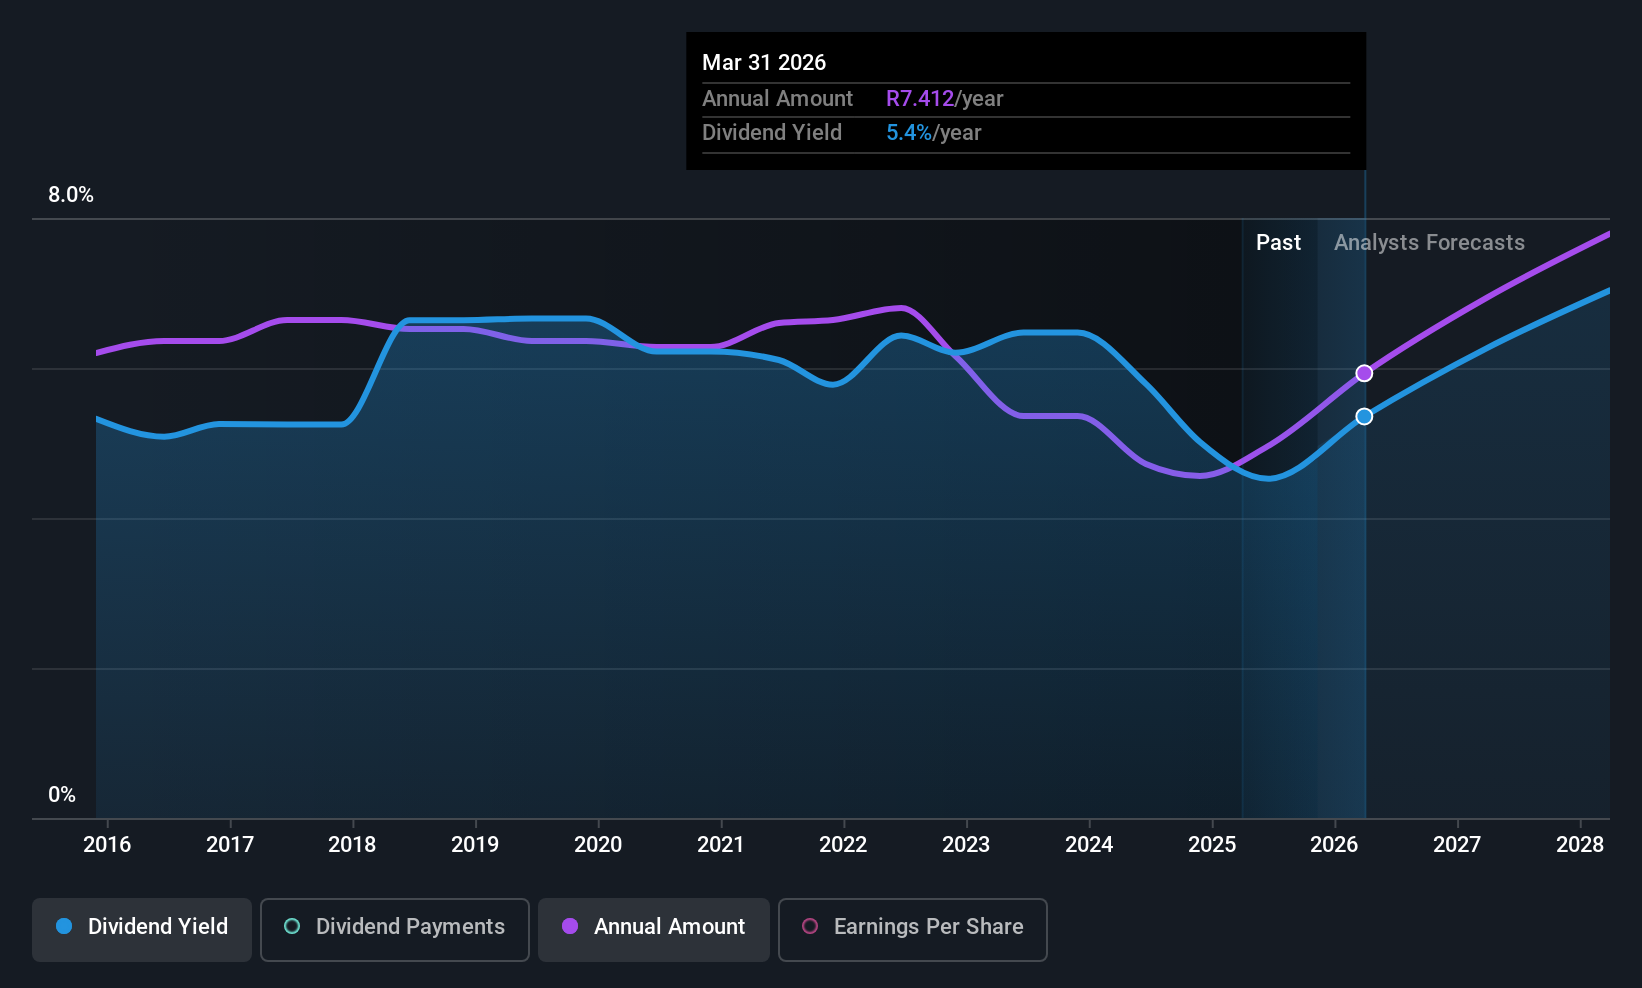Image resolution: width=1642 pixels, height=988 pixels.
Task: Click the R7.412/year tooltip value
Action: pyautogui.click(x=944, y=99)
